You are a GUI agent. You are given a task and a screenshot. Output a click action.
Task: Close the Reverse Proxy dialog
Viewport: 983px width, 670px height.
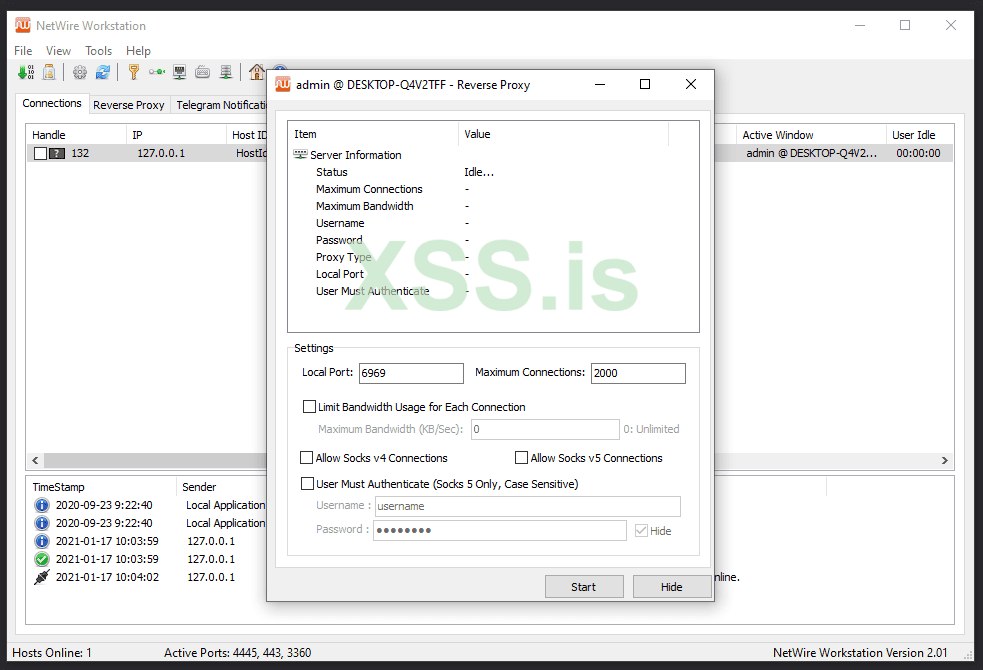point(691,84)
